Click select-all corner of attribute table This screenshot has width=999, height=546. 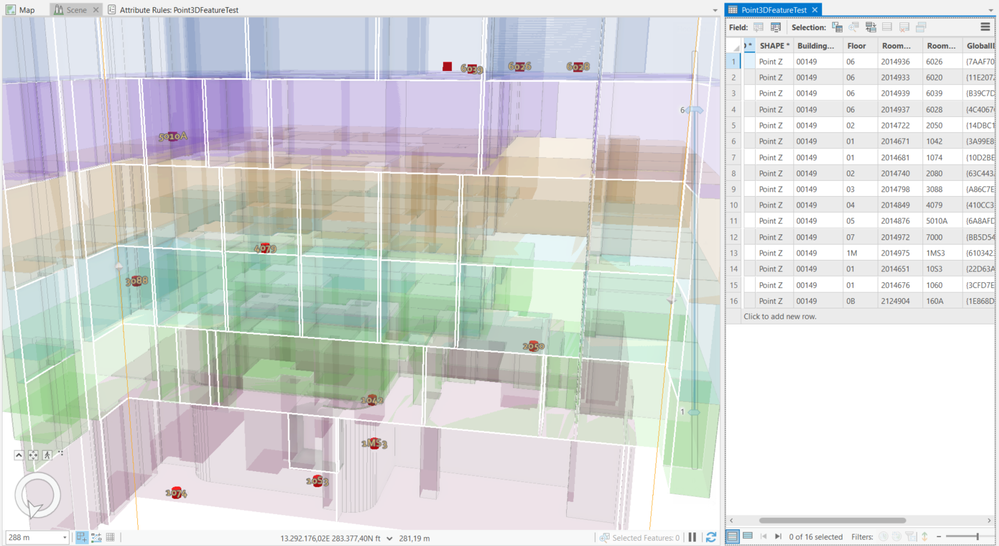(734, 46)
